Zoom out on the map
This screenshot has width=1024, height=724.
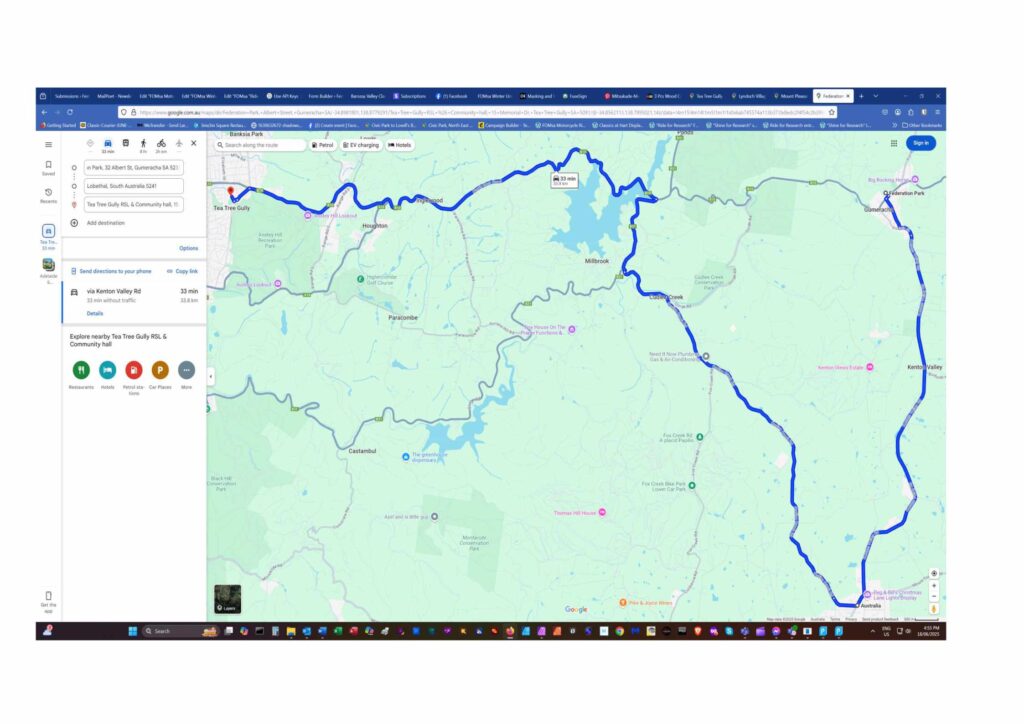(x=934, y=596)
